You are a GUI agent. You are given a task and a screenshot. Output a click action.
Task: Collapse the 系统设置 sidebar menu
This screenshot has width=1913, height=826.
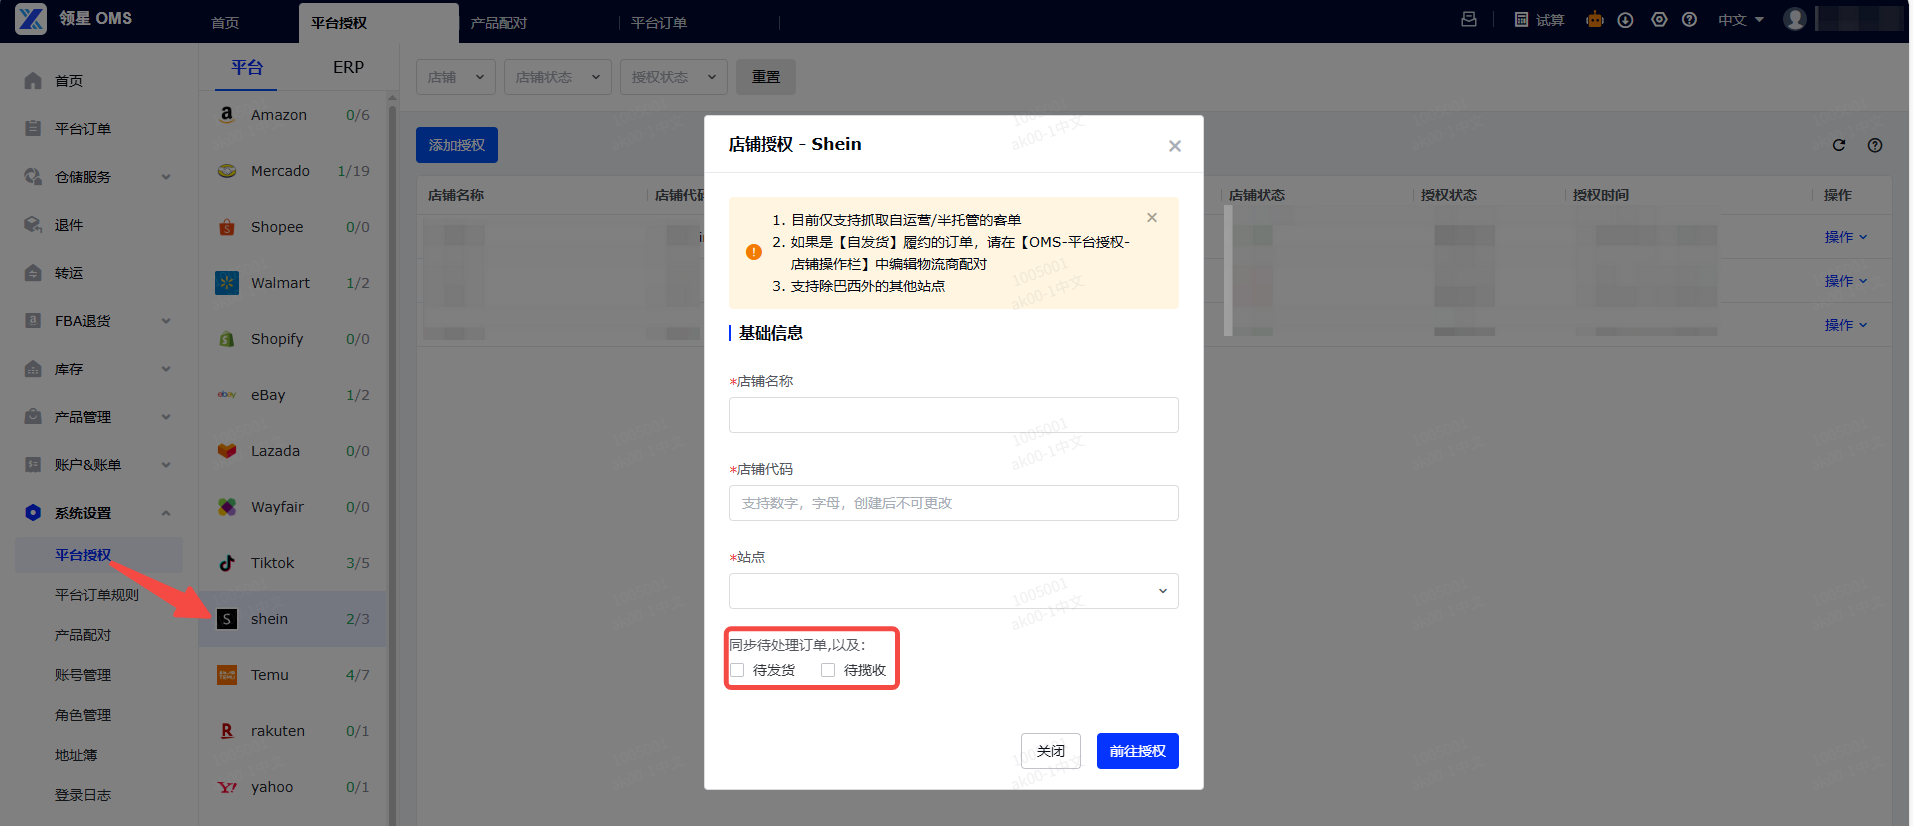[98, 513]
